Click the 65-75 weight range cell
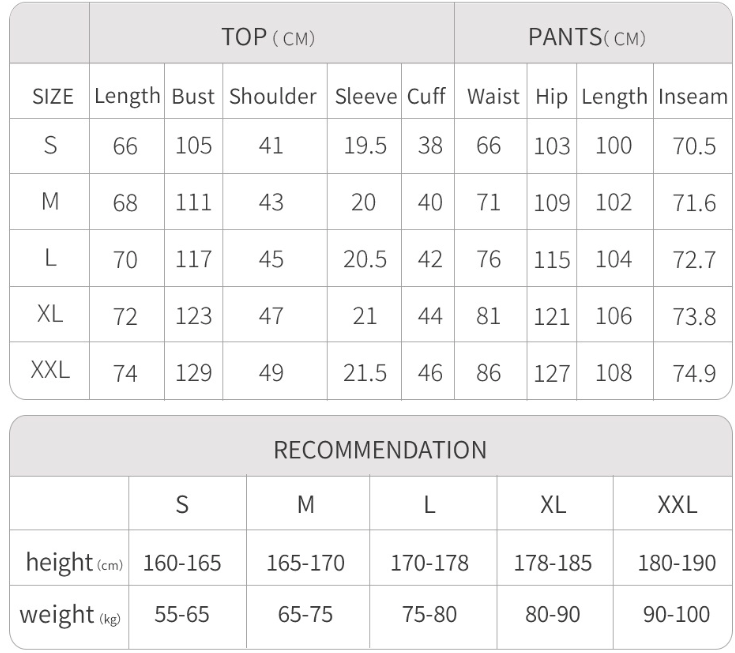This screenshot has width=735, height=653. tap(305, 614)
